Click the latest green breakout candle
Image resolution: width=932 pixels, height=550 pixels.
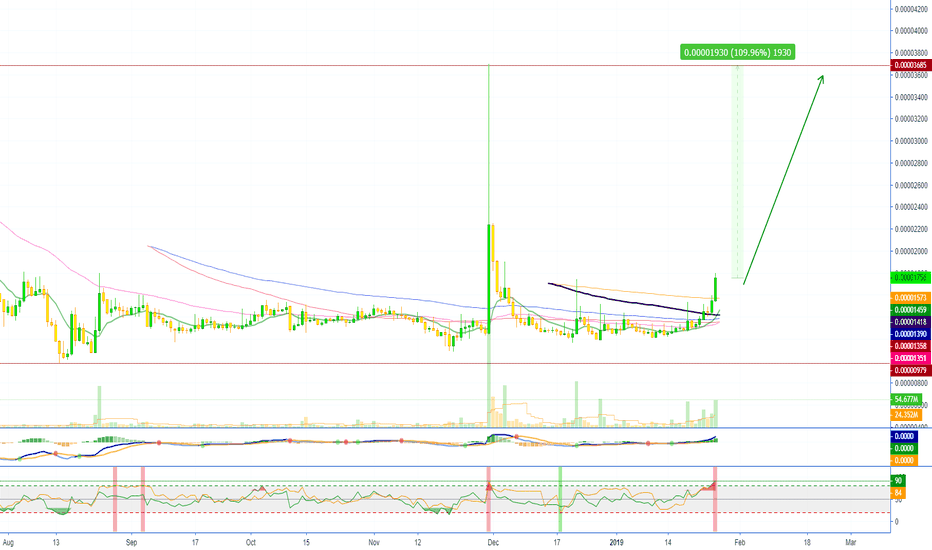click(x=716, y=289)
